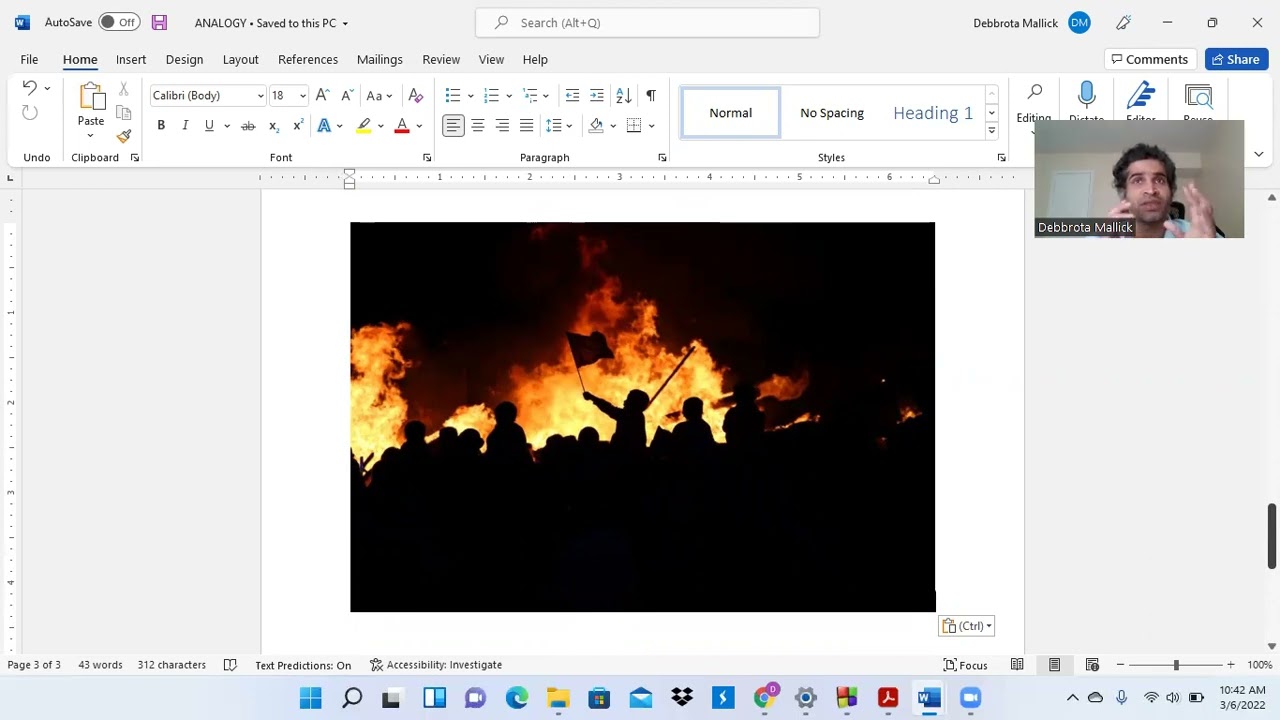Apply the Heading 1 style

(x=933, y=113)
